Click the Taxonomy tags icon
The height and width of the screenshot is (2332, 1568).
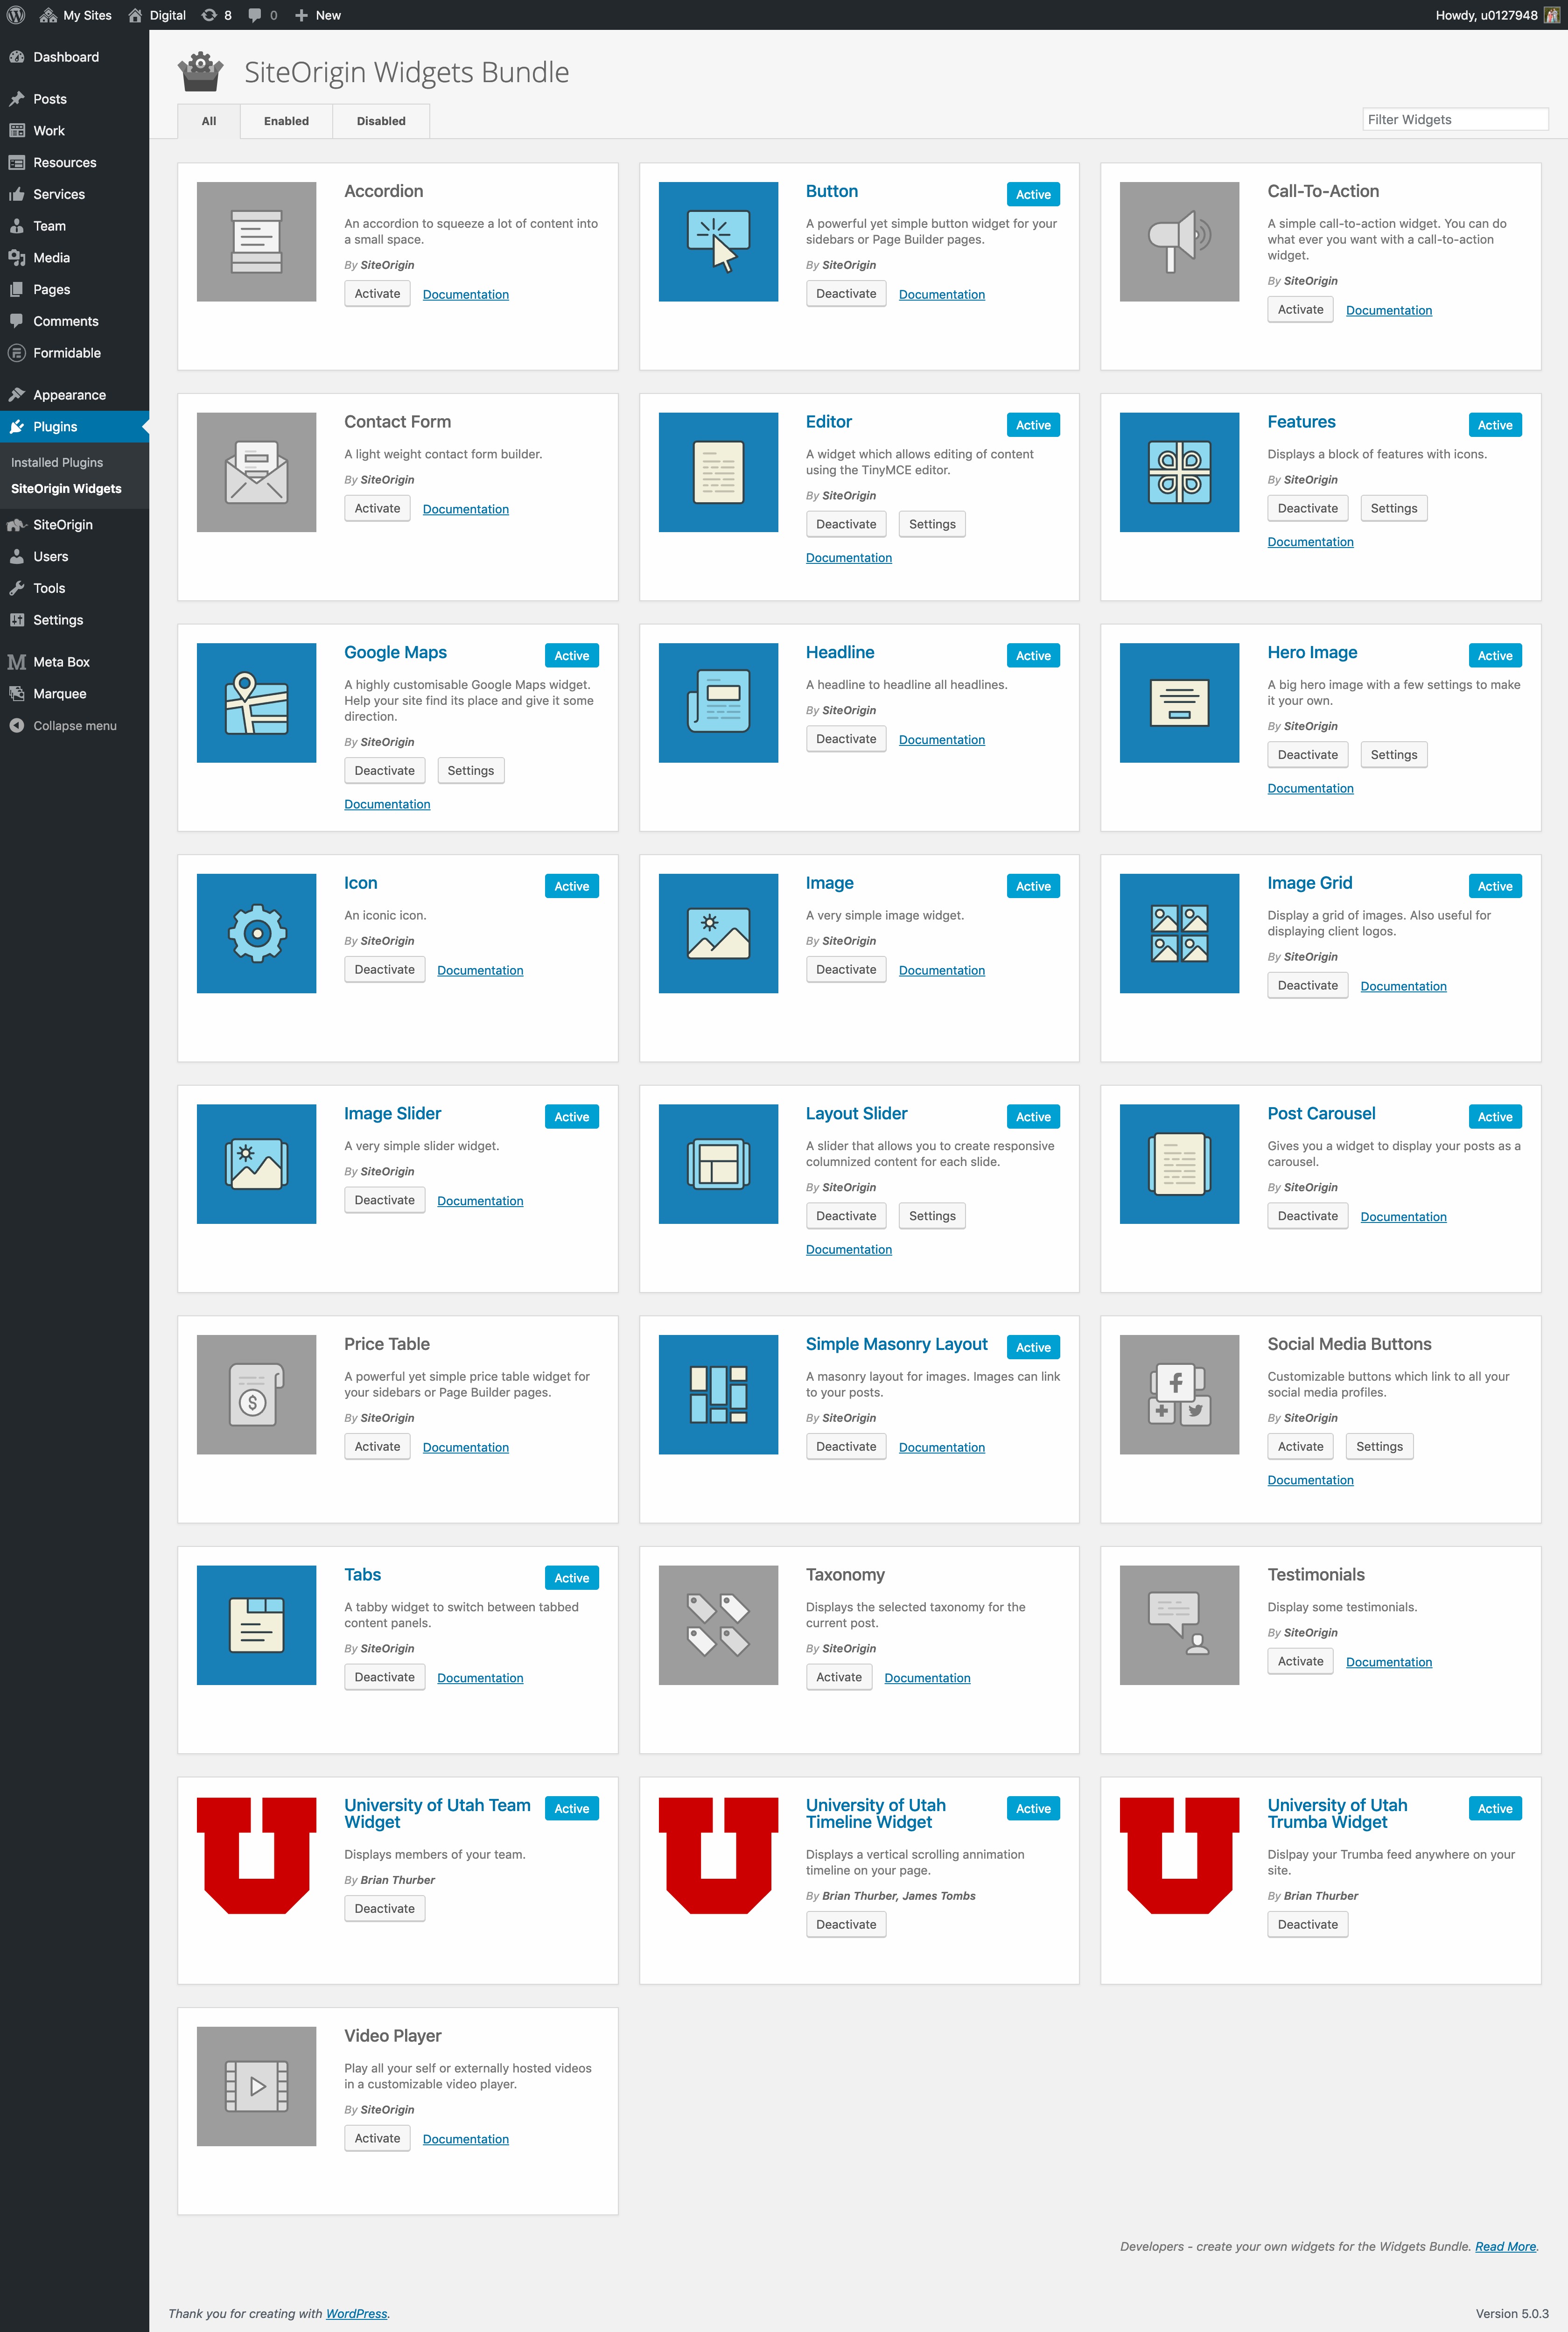click(718, 1625)
